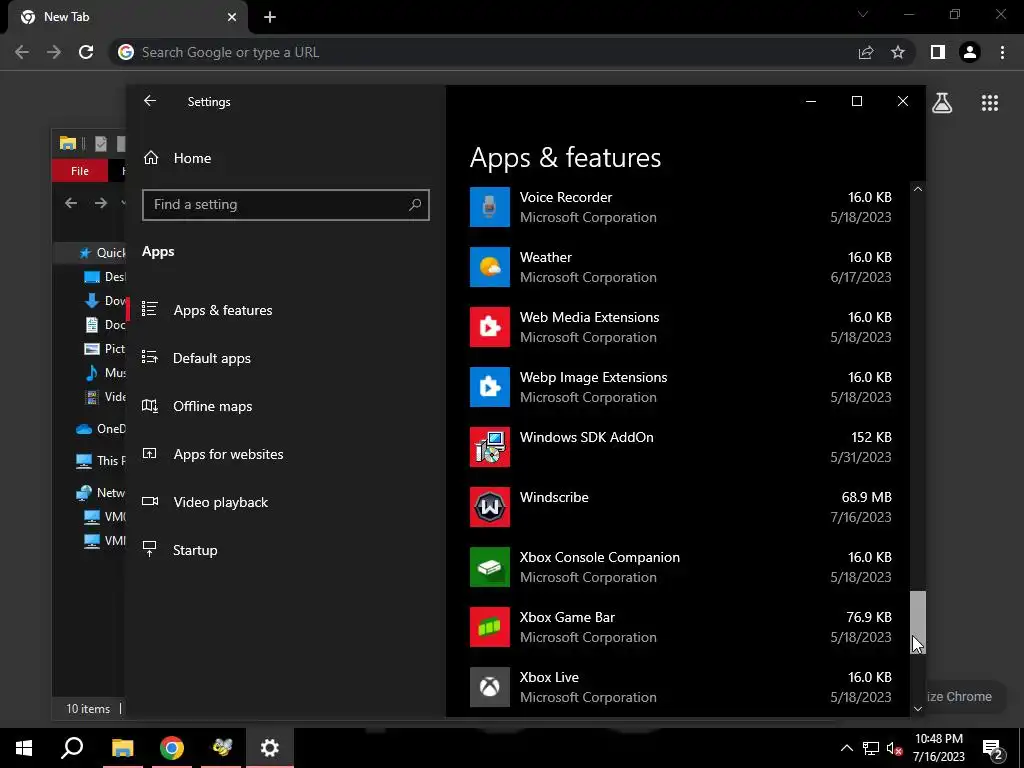Toggle the Chrome side panel icon
Screen dimensions: 1024x768
(938, 52)
